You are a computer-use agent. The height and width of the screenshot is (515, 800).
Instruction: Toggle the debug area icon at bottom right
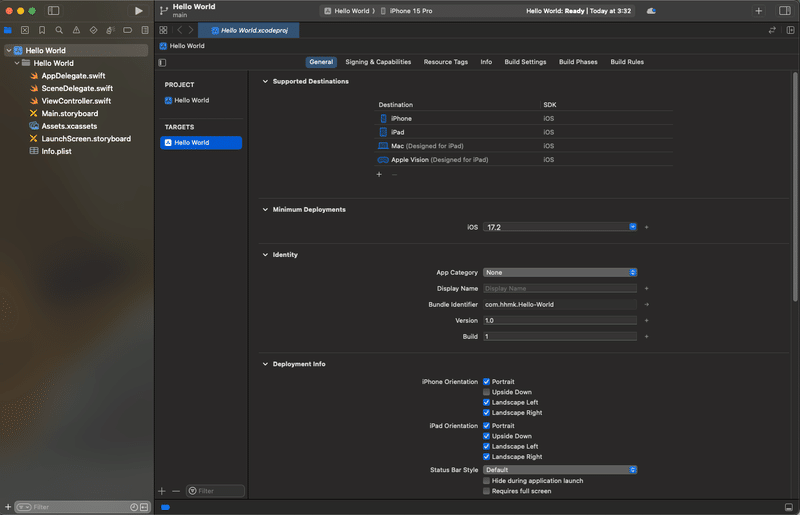789,507
